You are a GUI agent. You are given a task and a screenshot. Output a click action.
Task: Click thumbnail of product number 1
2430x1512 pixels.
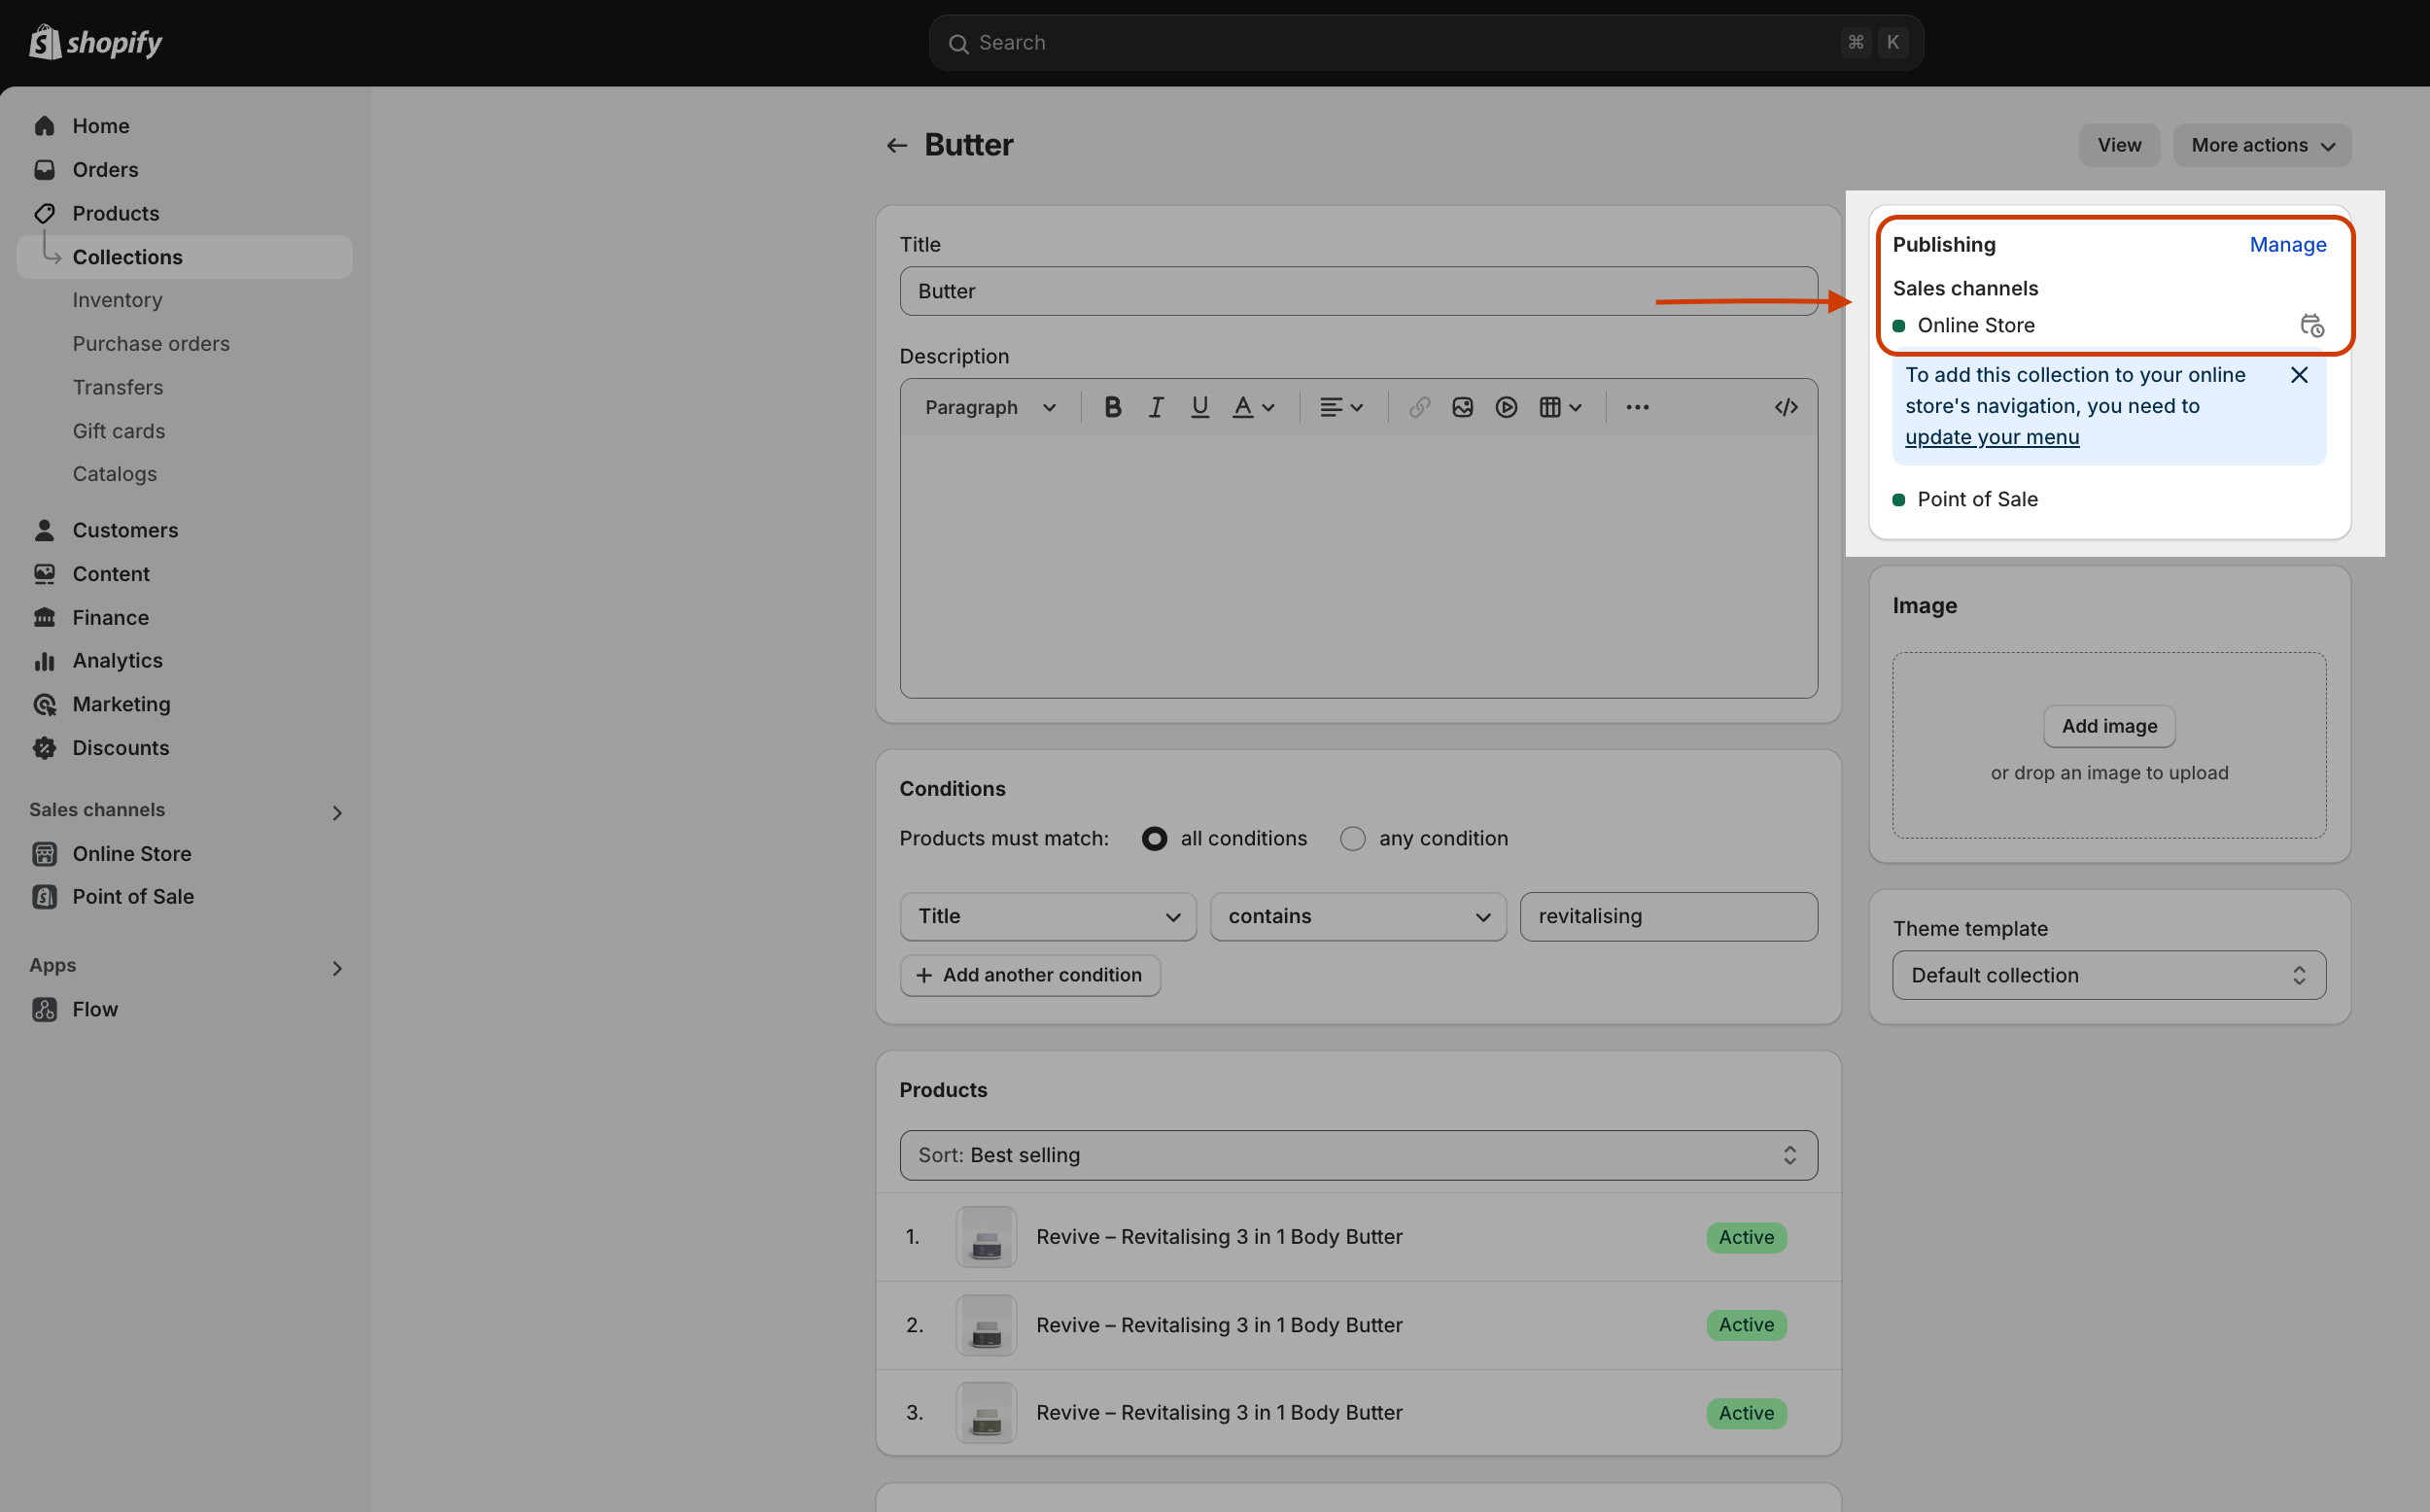[986, 1238]
